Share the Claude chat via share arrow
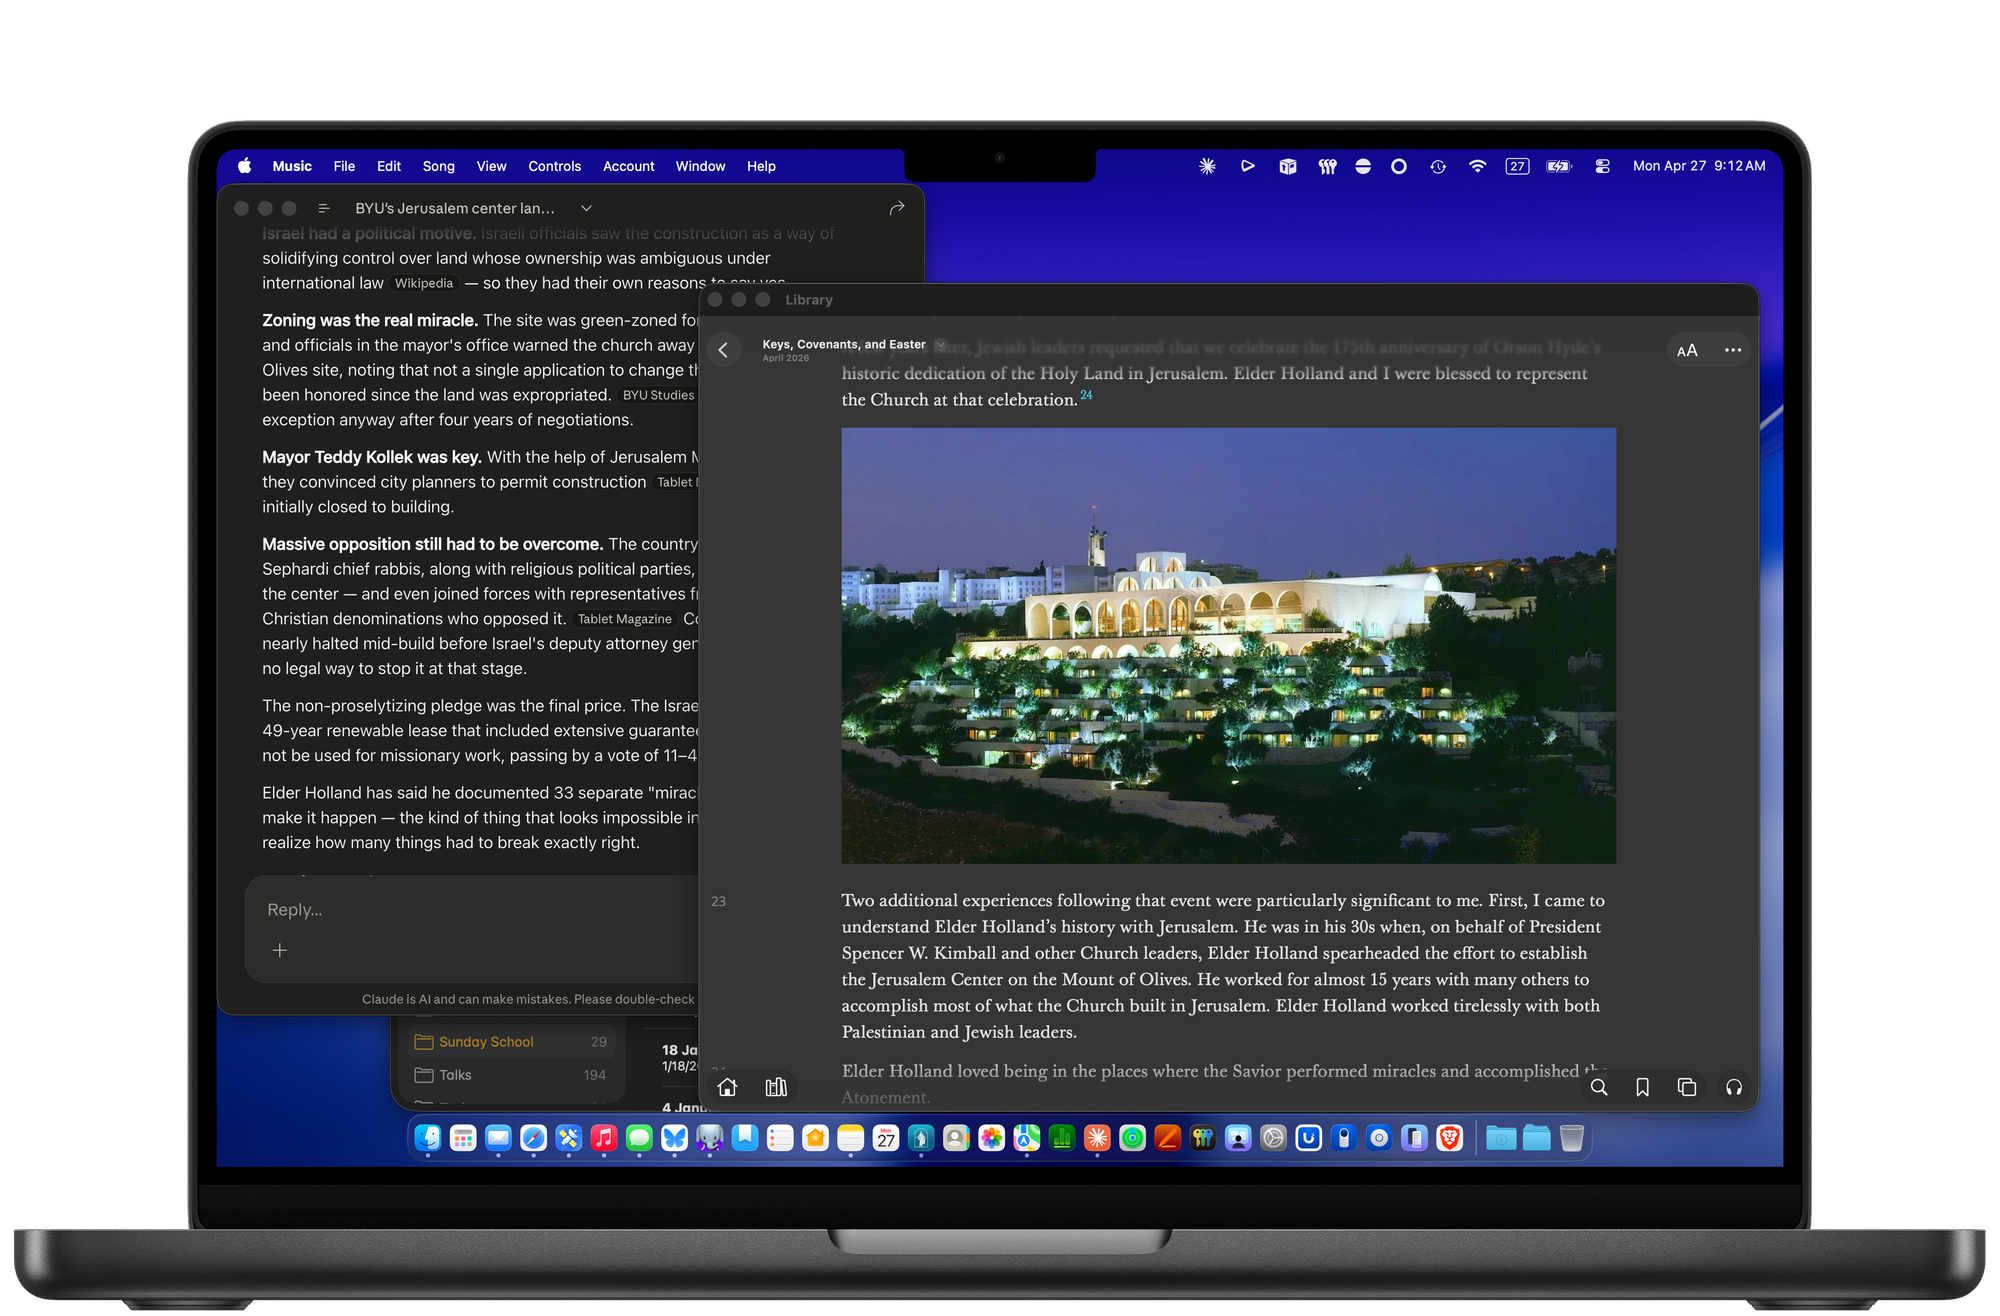This screenshot has height=1316, width=2000. (897, 208)
